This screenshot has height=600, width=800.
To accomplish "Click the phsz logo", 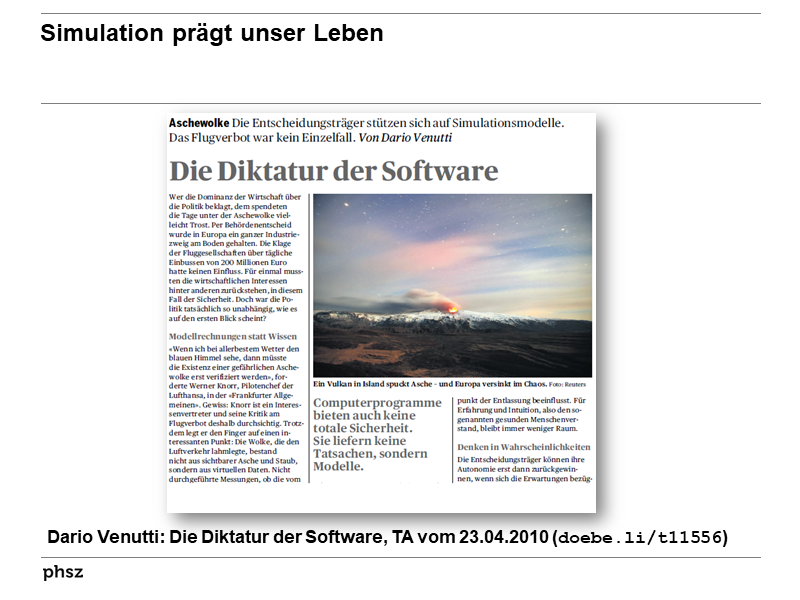I will click(62, 572).
